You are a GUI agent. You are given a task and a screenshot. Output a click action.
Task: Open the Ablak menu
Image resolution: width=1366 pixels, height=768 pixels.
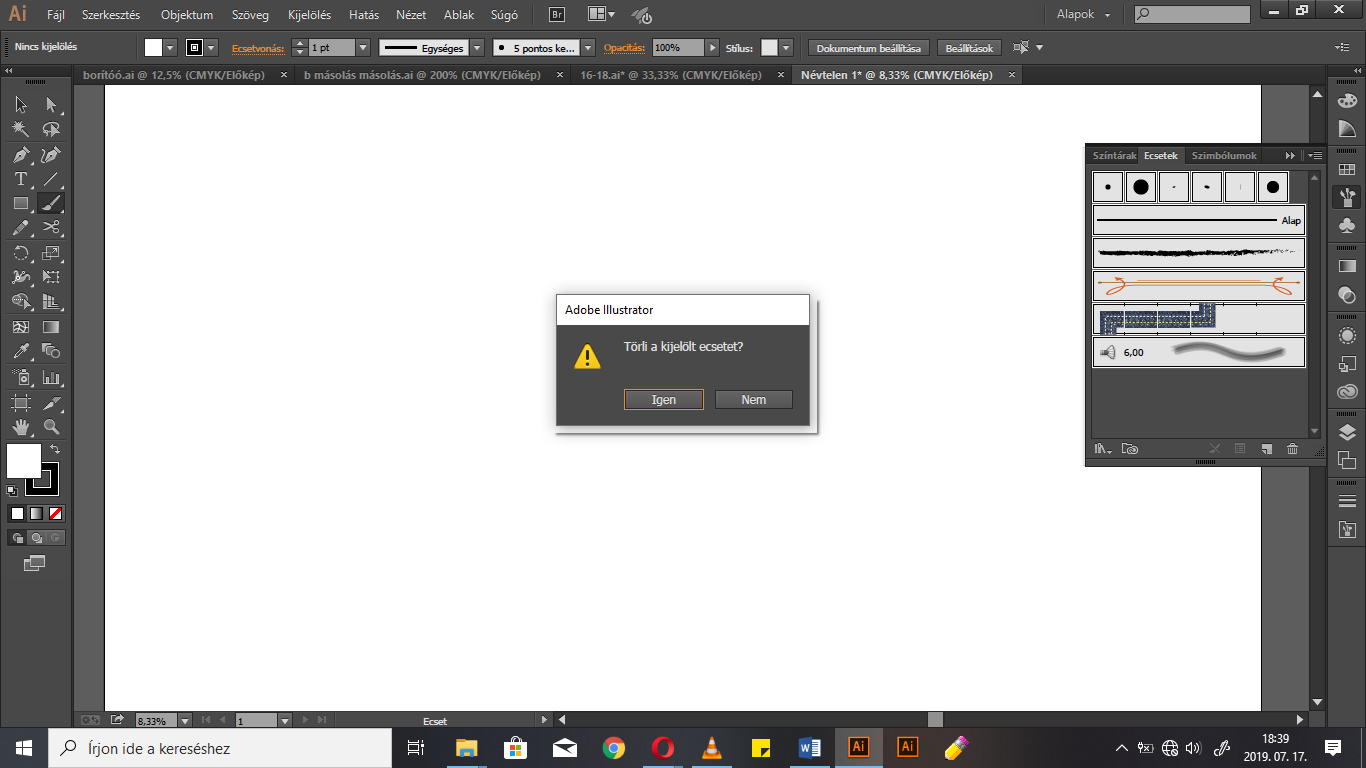point(459,15)
